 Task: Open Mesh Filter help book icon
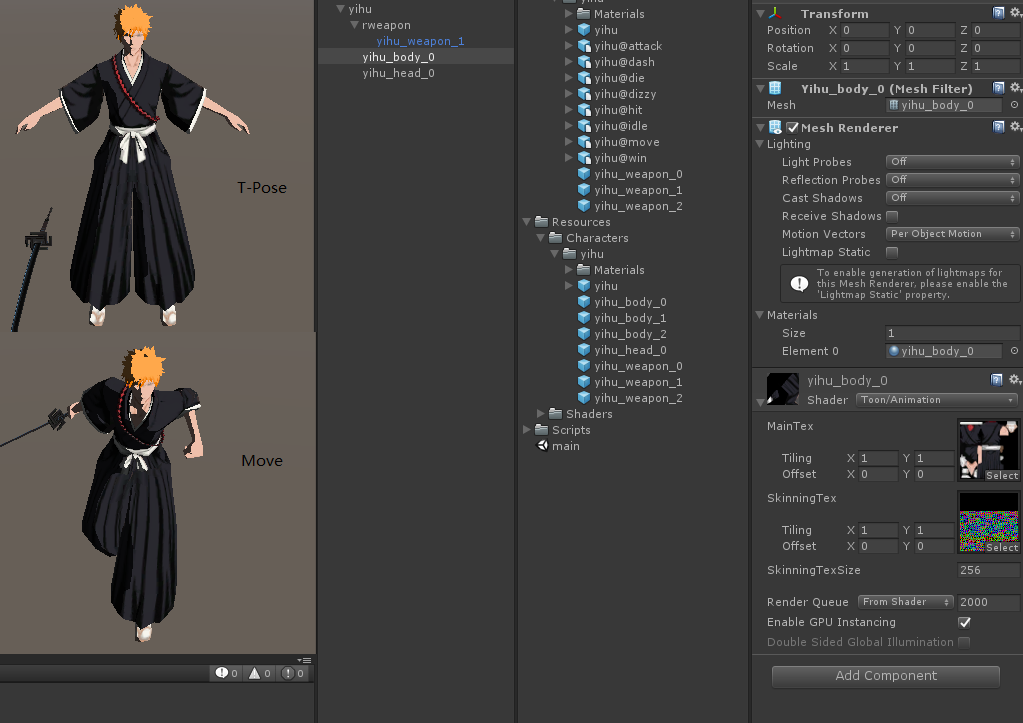pyautogui.click(x=998, y=88)
